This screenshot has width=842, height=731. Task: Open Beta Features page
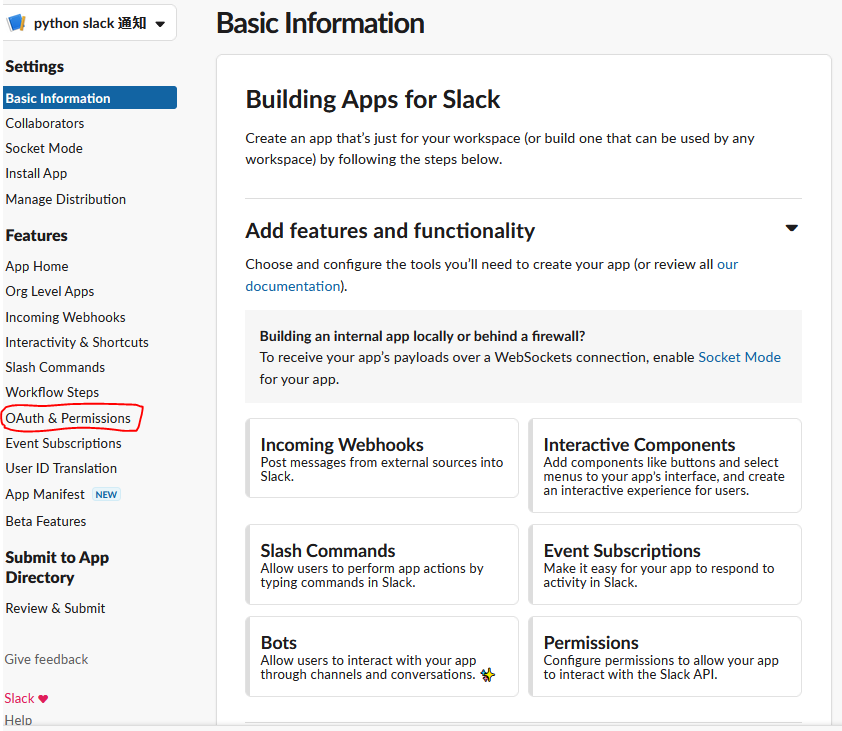click(x=46, y=522)
